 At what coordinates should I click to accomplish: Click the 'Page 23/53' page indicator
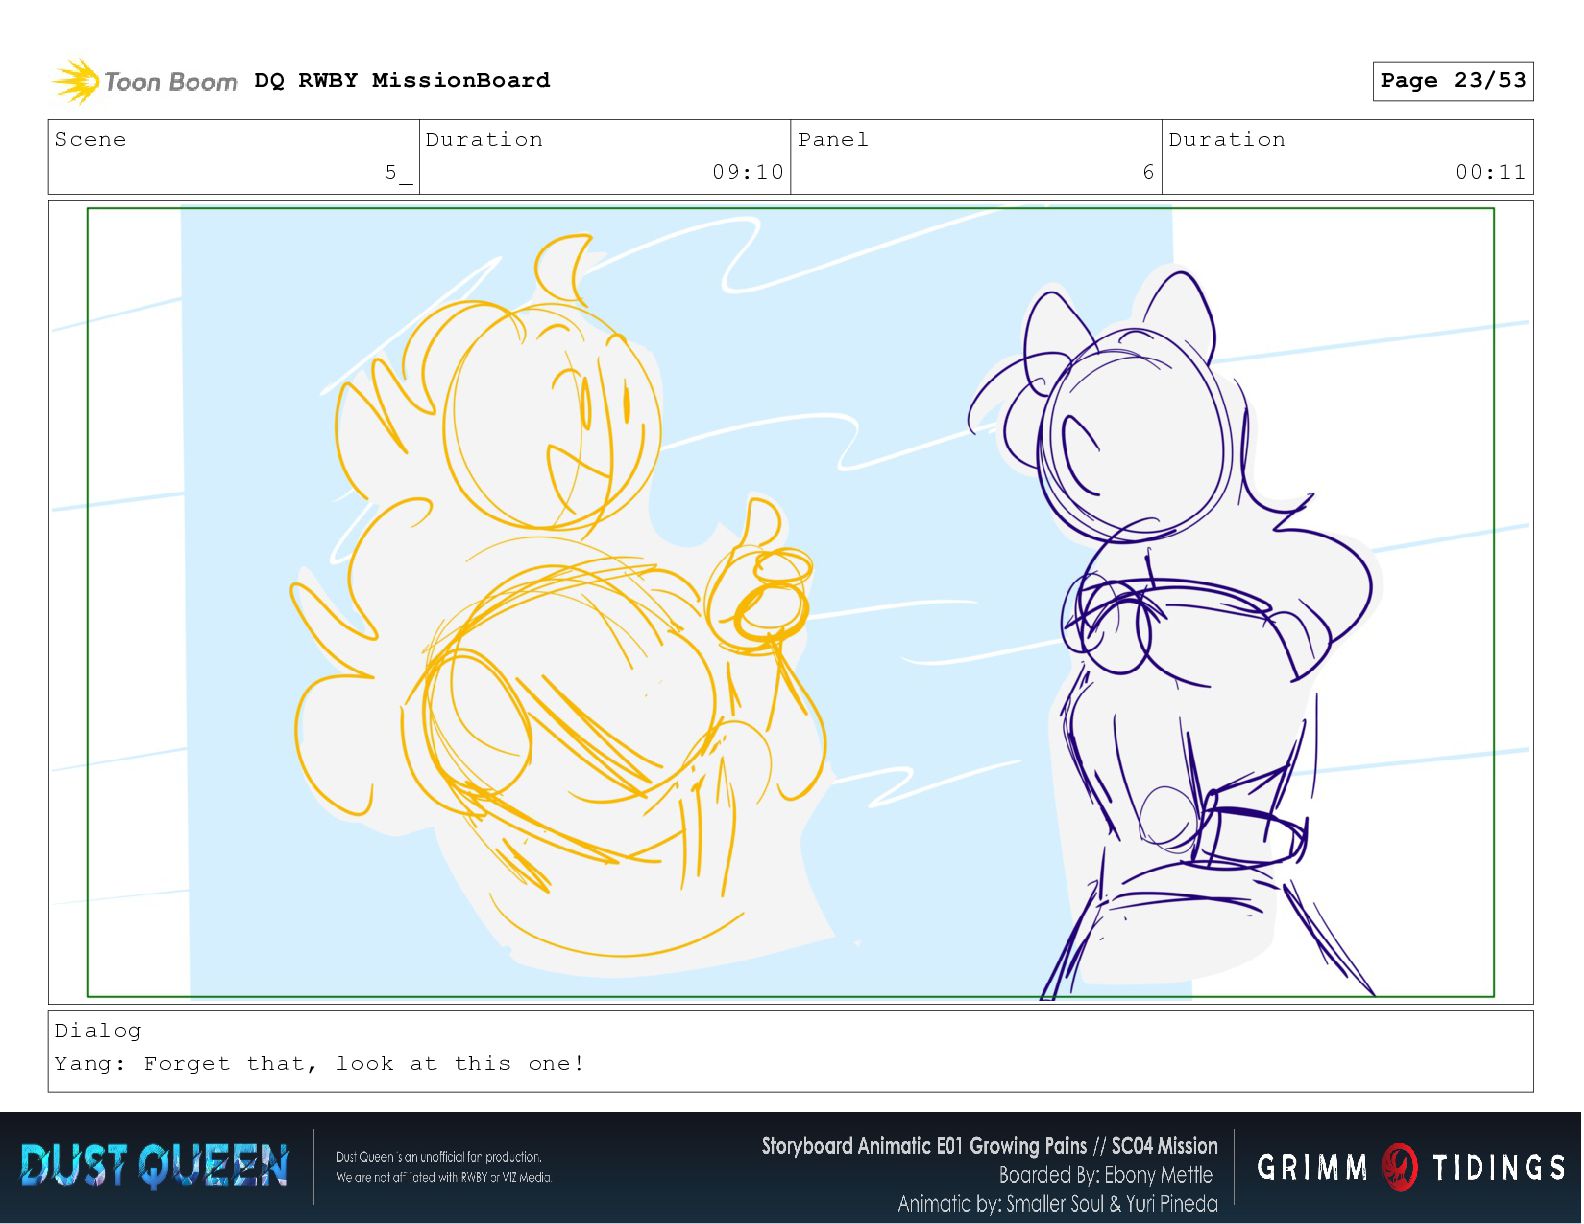coord(1453,81)
